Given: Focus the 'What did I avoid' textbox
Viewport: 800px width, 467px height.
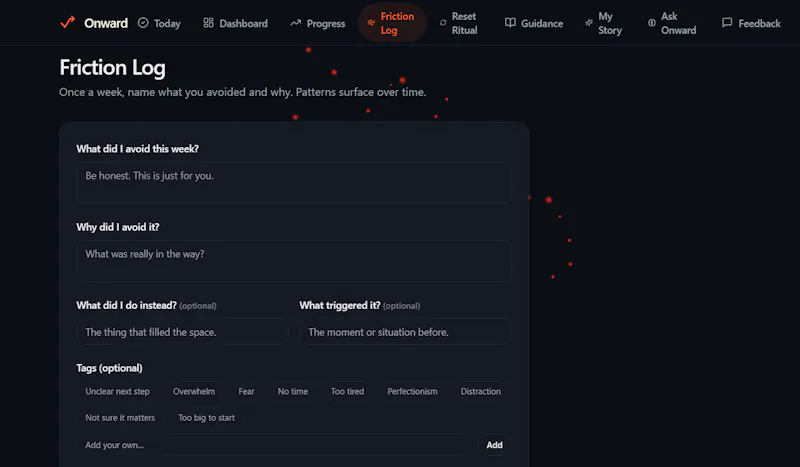Looking at the screenshot, I should click(x=293, y=183).
